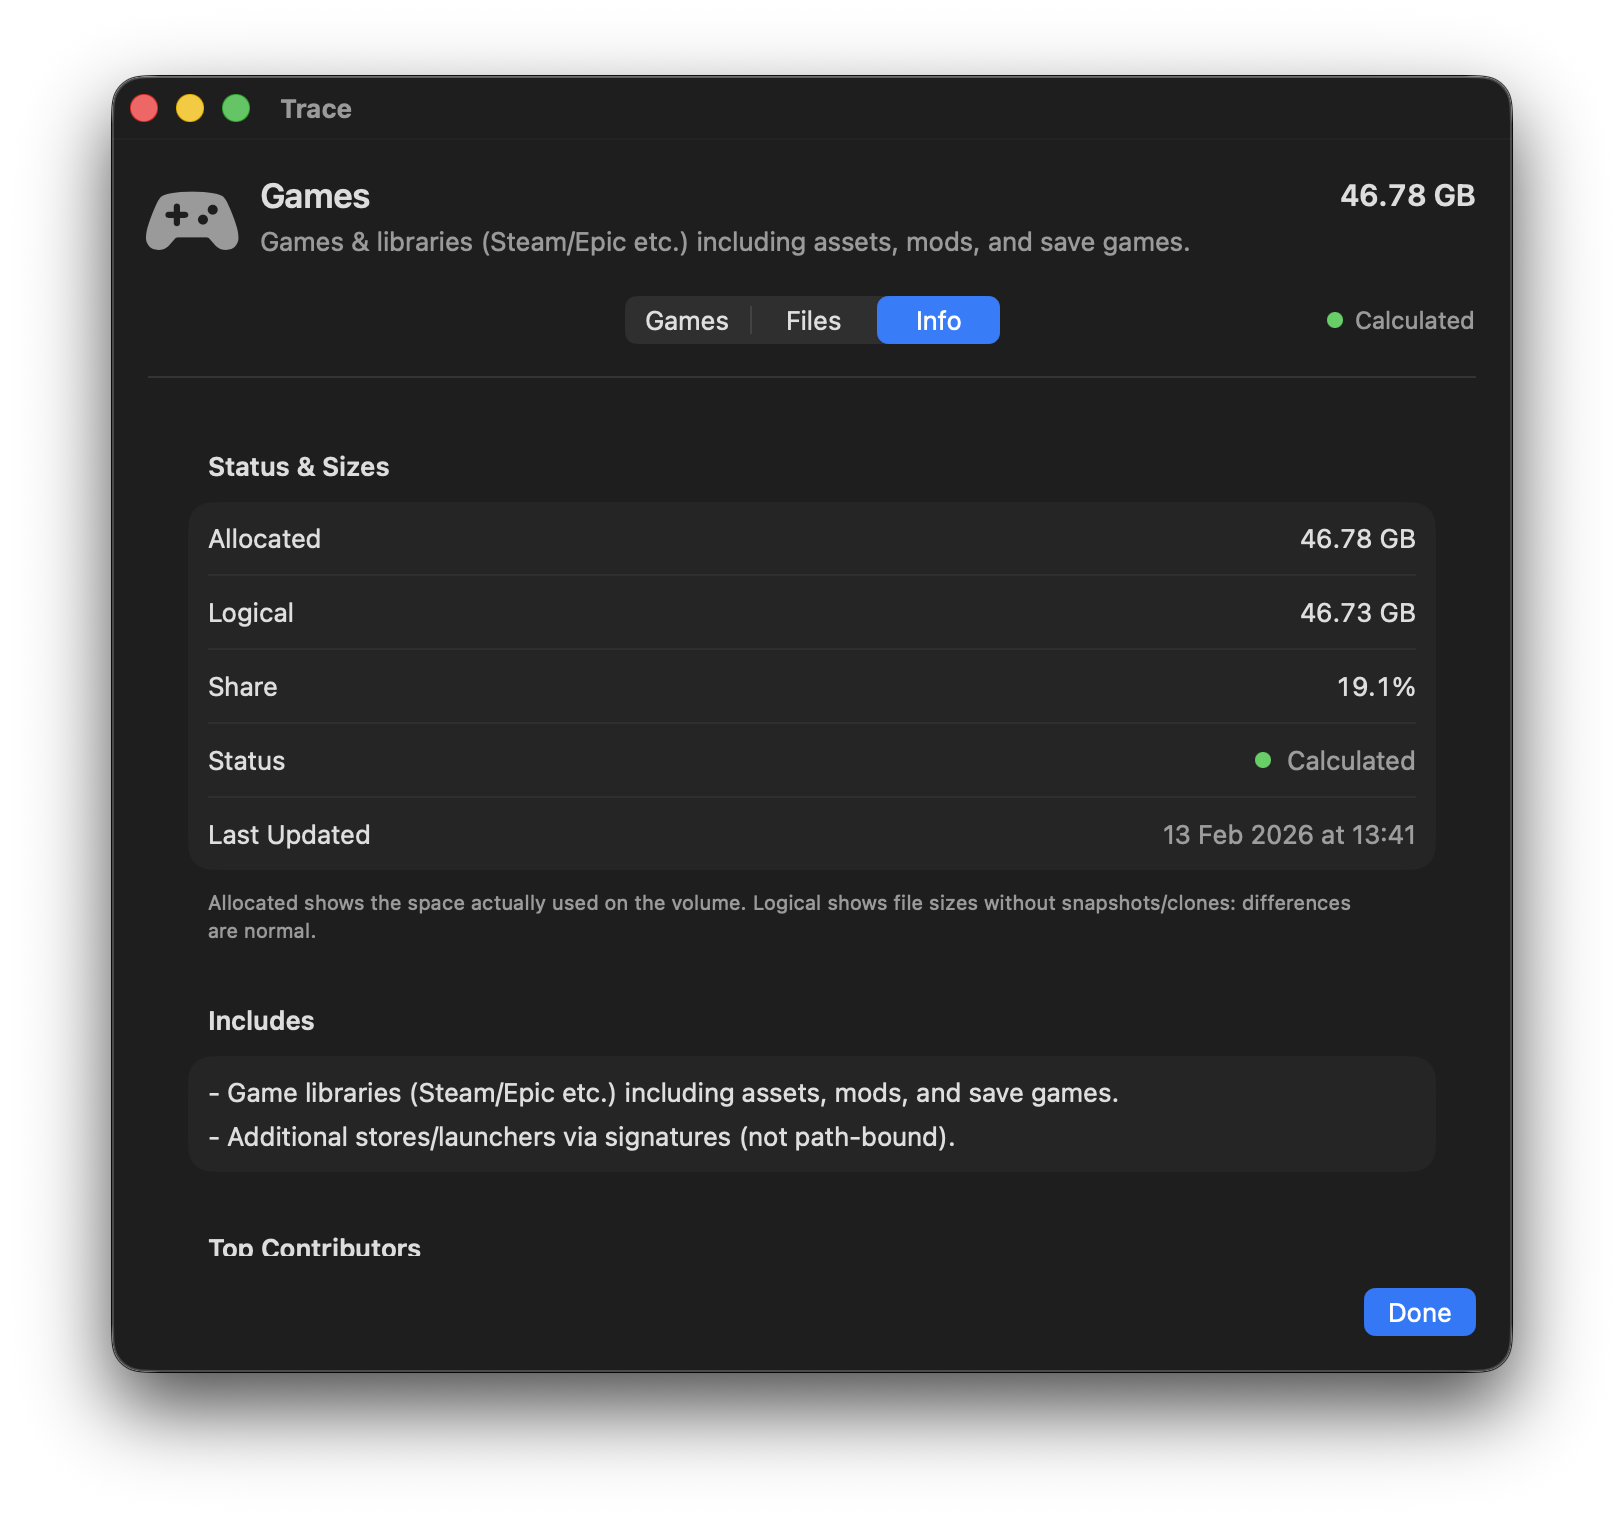Select the Logical size row

pyautogui.click(x=810, y=613)
